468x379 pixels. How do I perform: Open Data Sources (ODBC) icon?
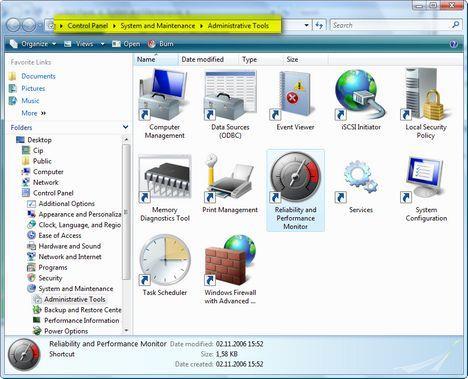(x=230, y=95)
